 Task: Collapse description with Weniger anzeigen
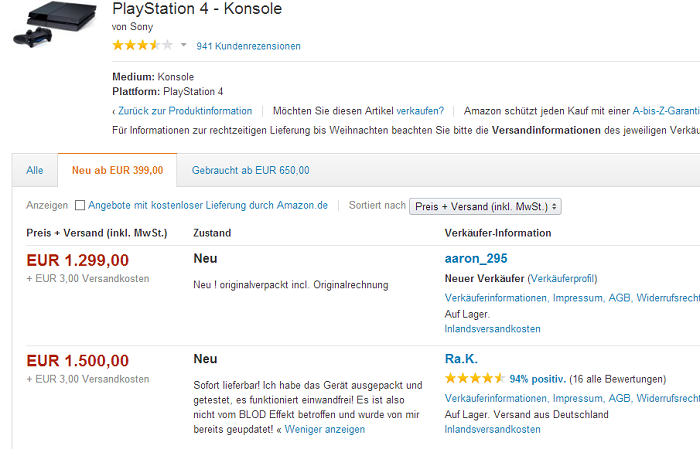tap(325, 429)
